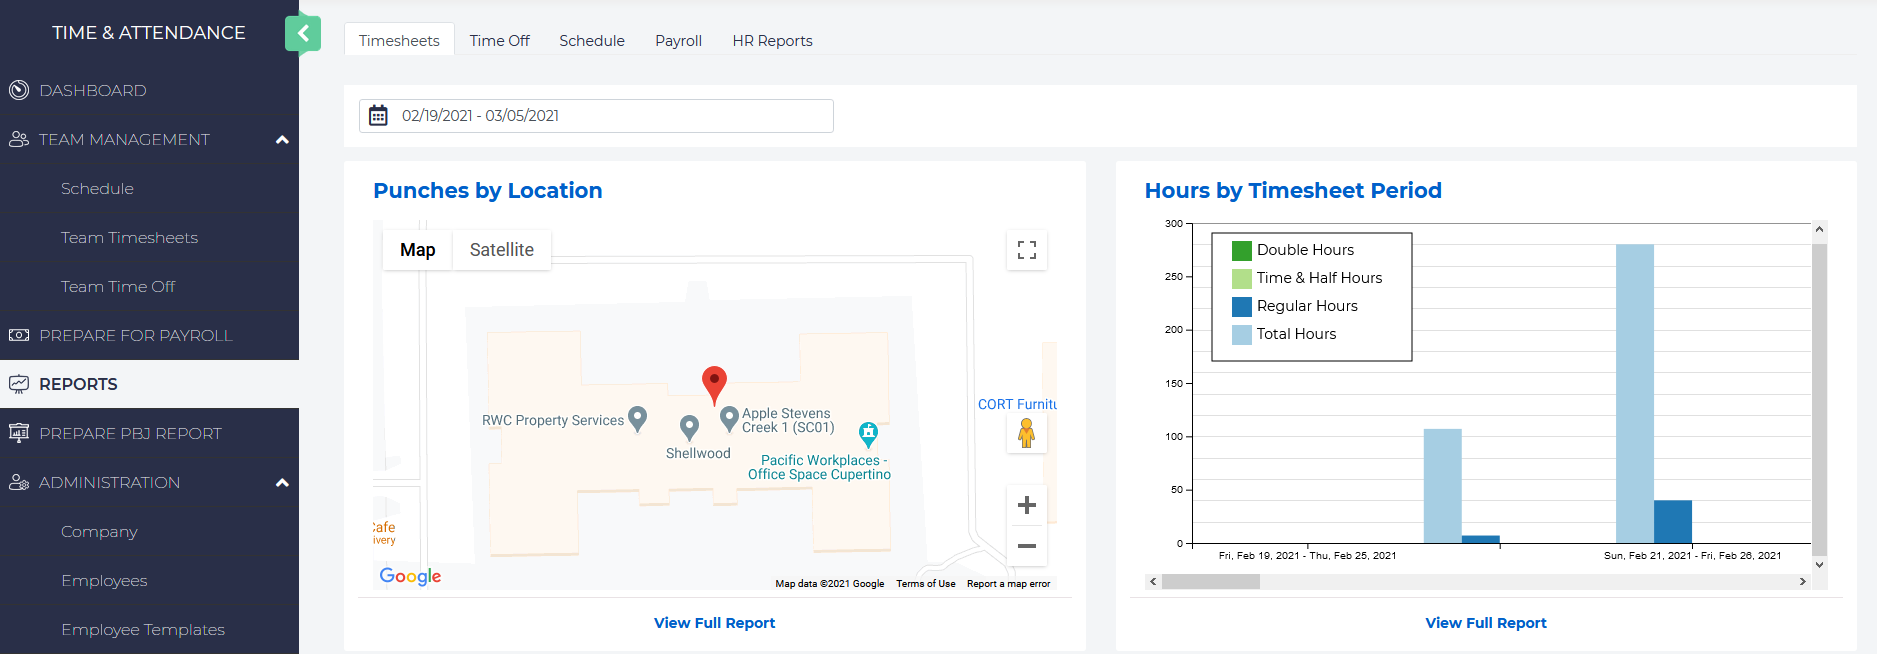Switch map to Satellite view
Screen dimensions: 1877x654
point(501,250)
